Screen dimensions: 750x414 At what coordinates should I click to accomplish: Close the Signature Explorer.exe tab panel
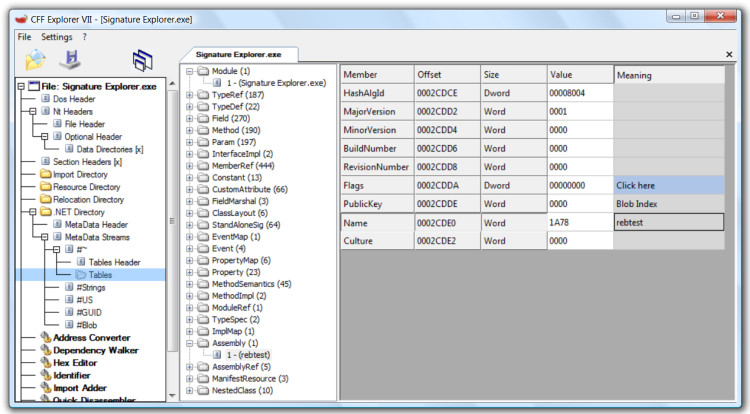tap(728, 54)
